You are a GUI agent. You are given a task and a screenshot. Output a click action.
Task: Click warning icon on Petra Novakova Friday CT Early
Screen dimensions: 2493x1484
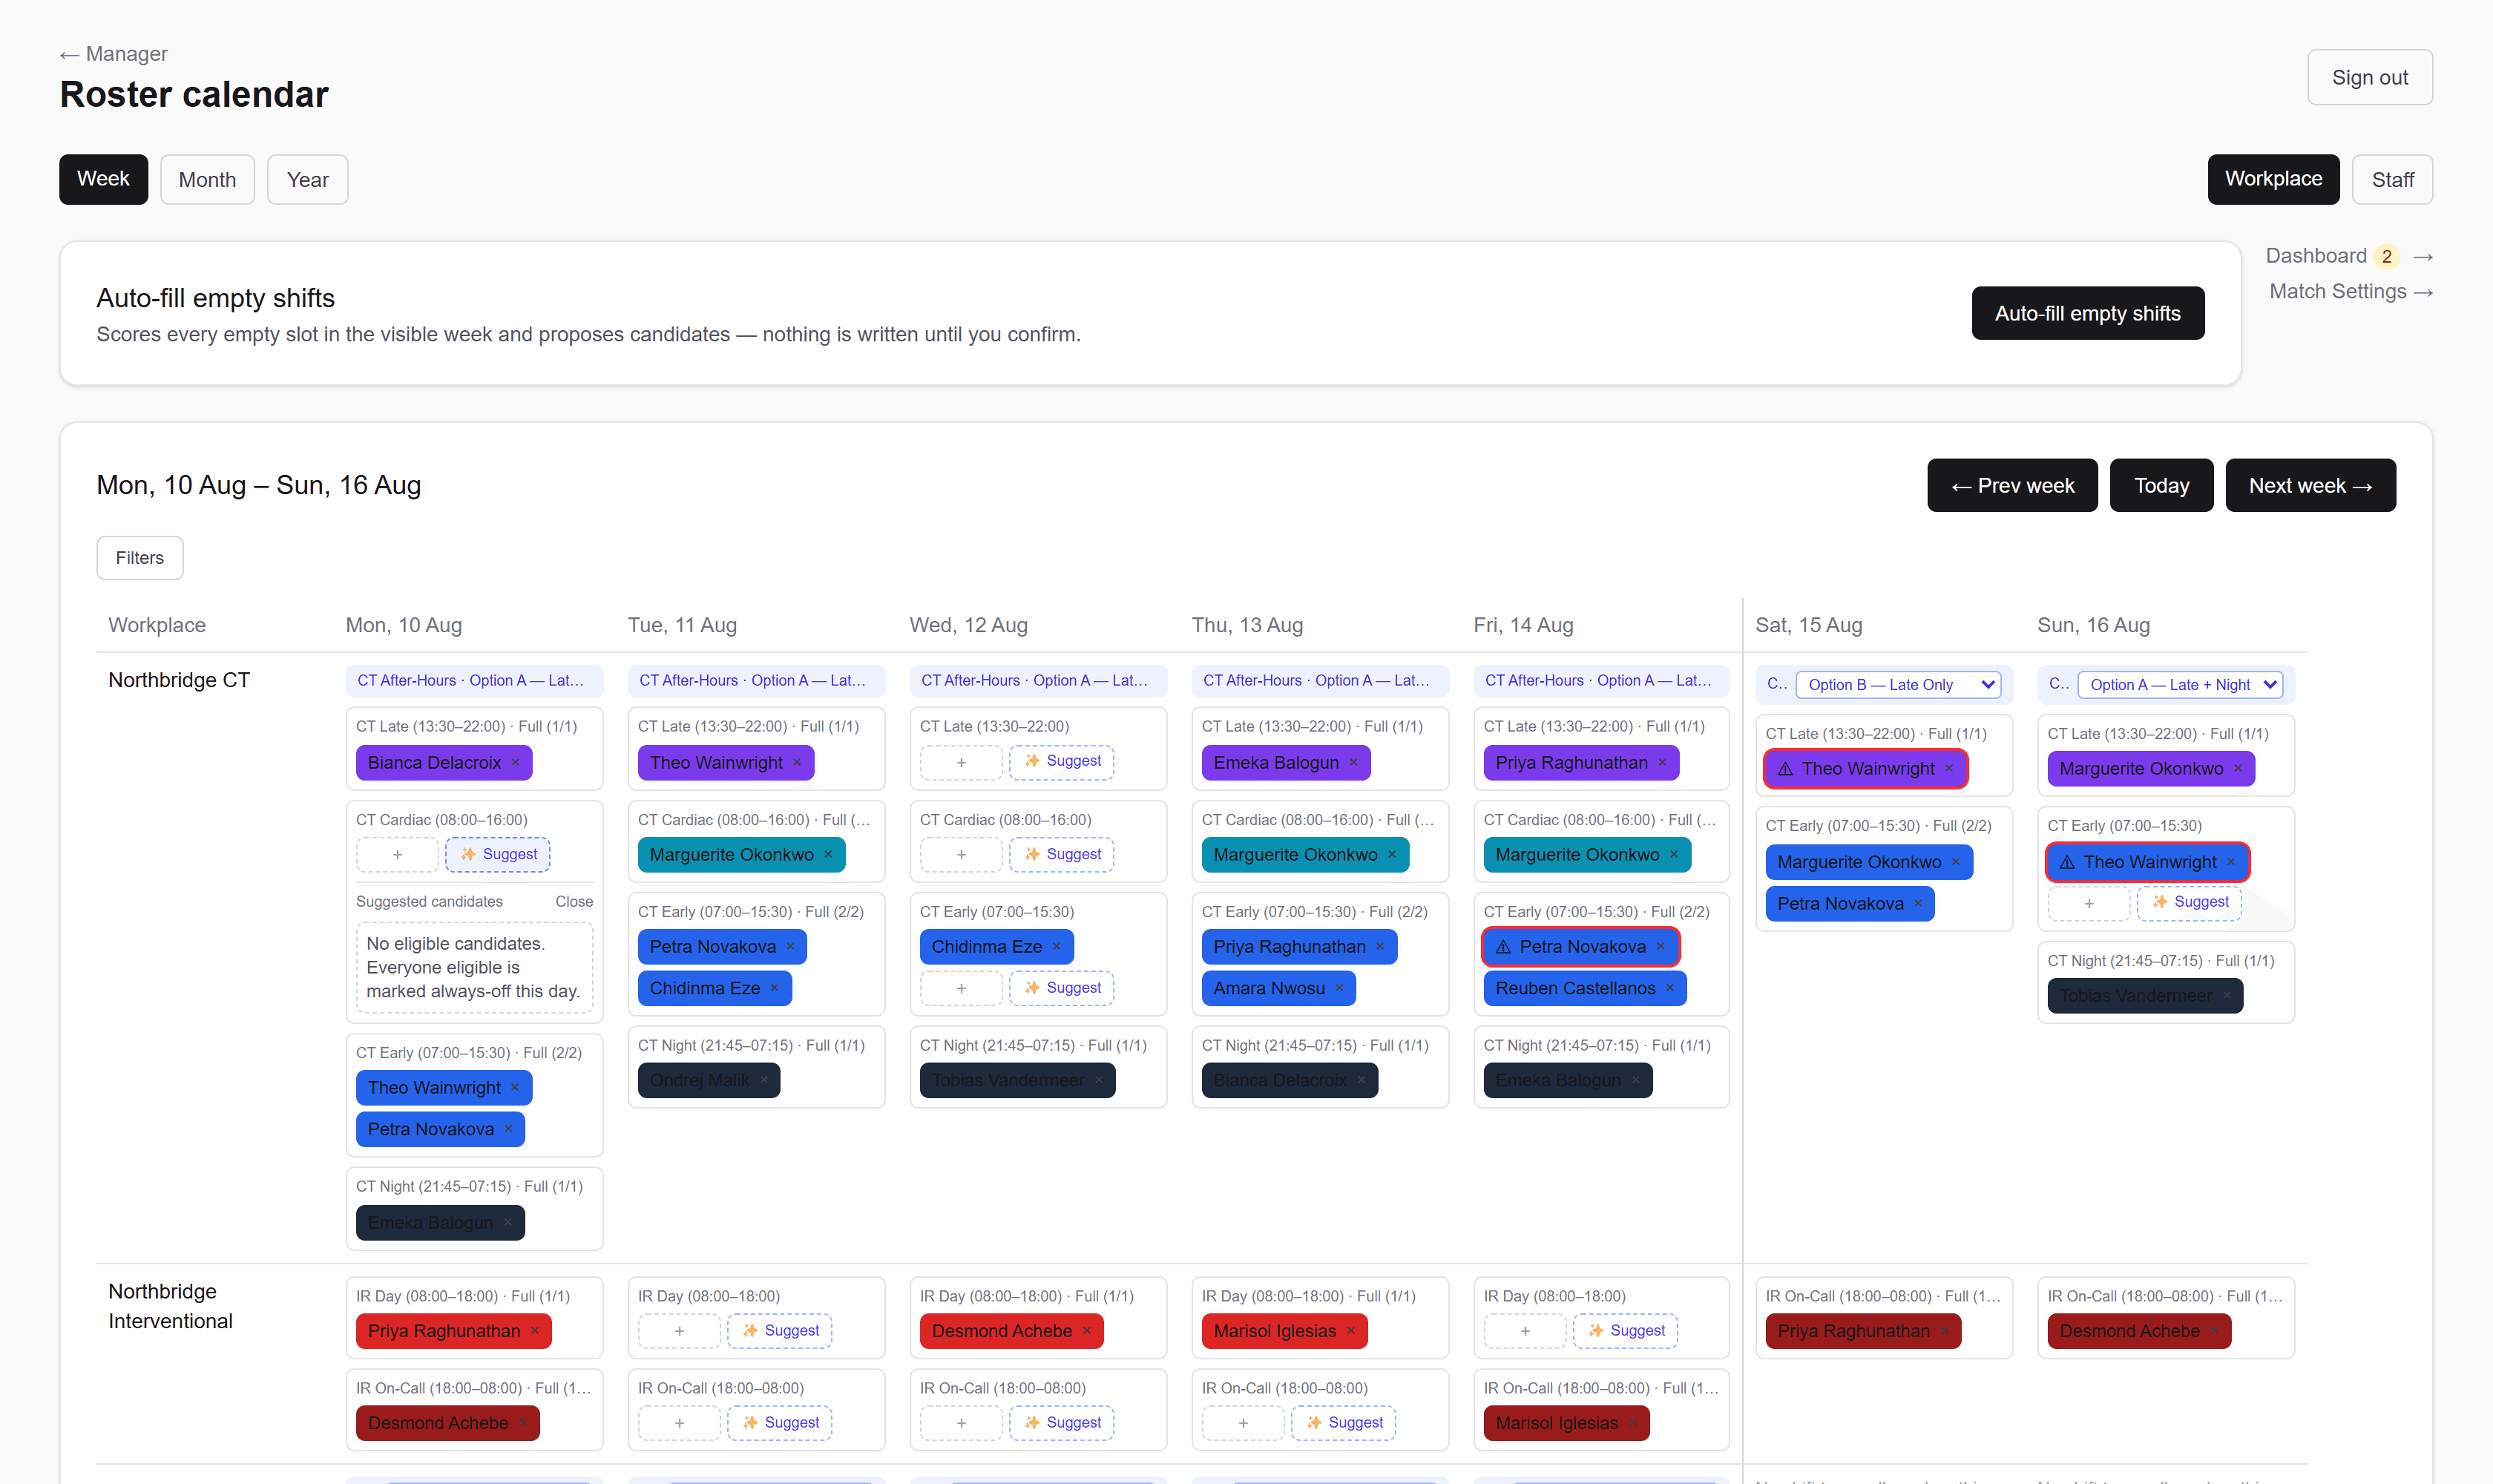click(x=1504, y=946)
